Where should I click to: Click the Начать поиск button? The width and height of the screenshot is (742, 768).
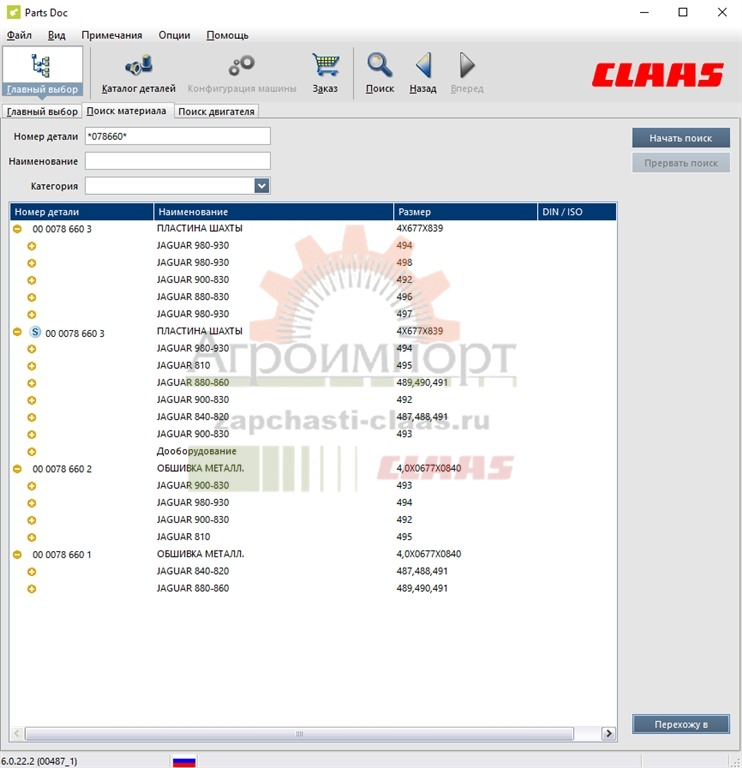[x=681, y=138]
